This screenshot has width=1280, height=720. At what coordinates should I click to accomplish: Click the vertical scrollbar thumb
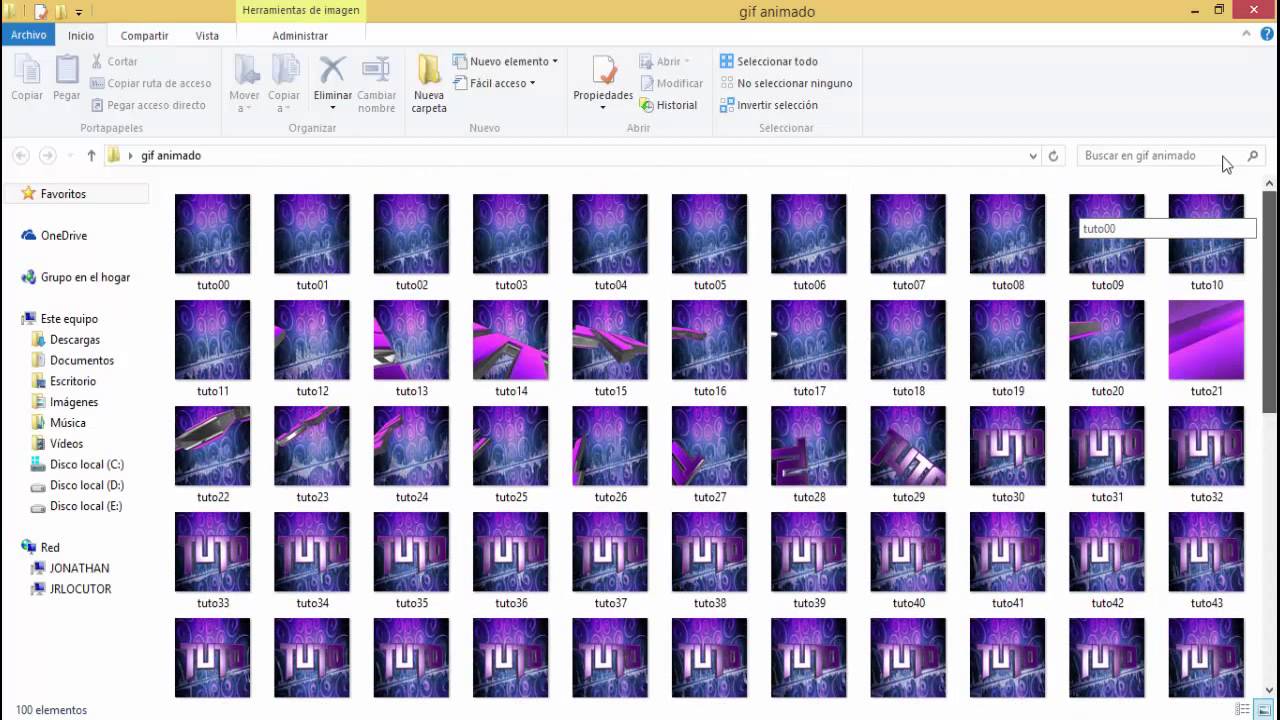coord(1270,300)
